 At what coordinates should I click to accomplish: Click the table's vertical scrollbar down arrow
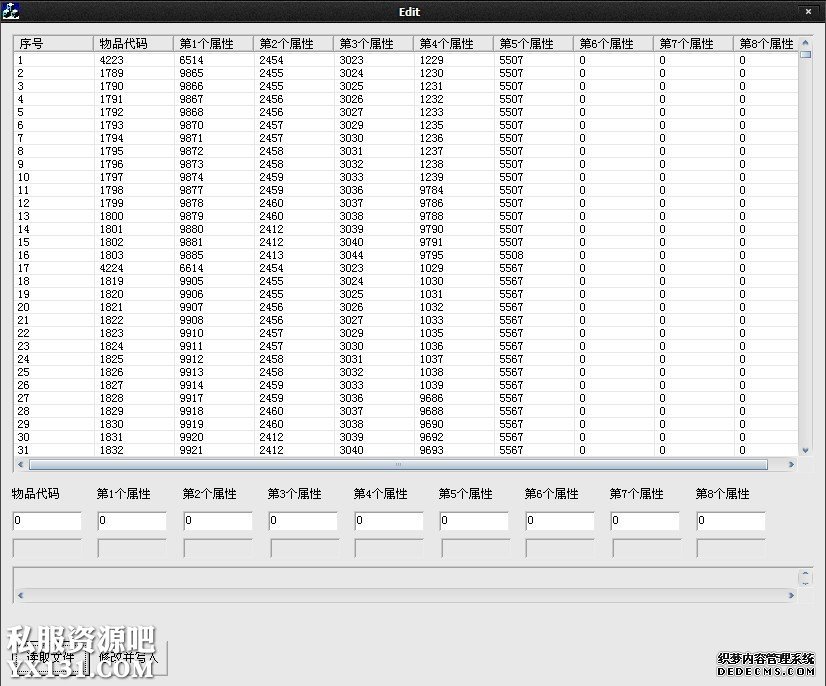[806, 451]
